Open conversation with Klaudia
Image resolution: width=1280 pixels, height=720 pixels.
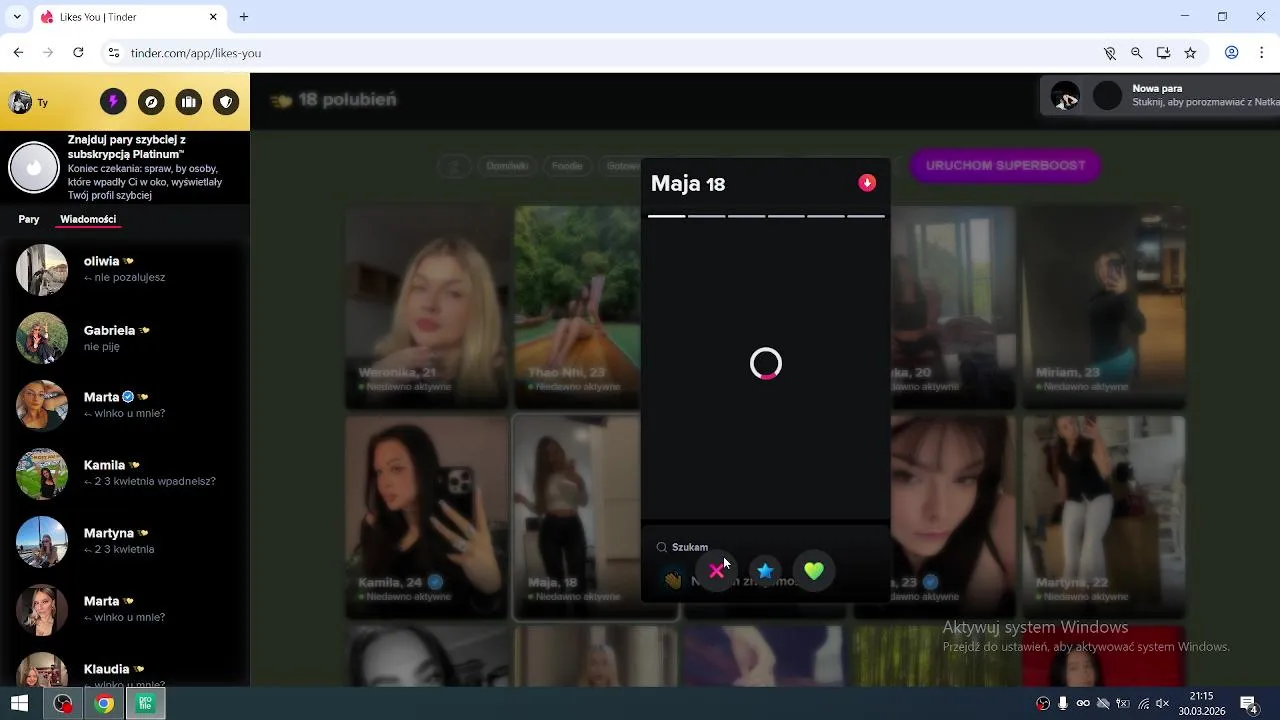[125, 671]
